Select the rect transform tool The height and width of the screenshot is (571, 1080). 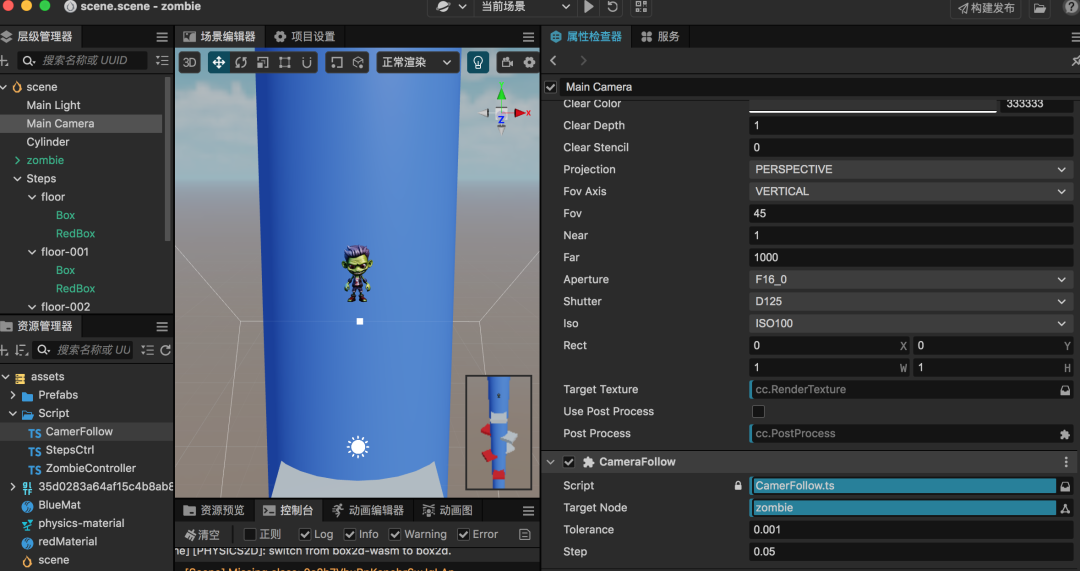pyautogui.click(x=284, y=63)
